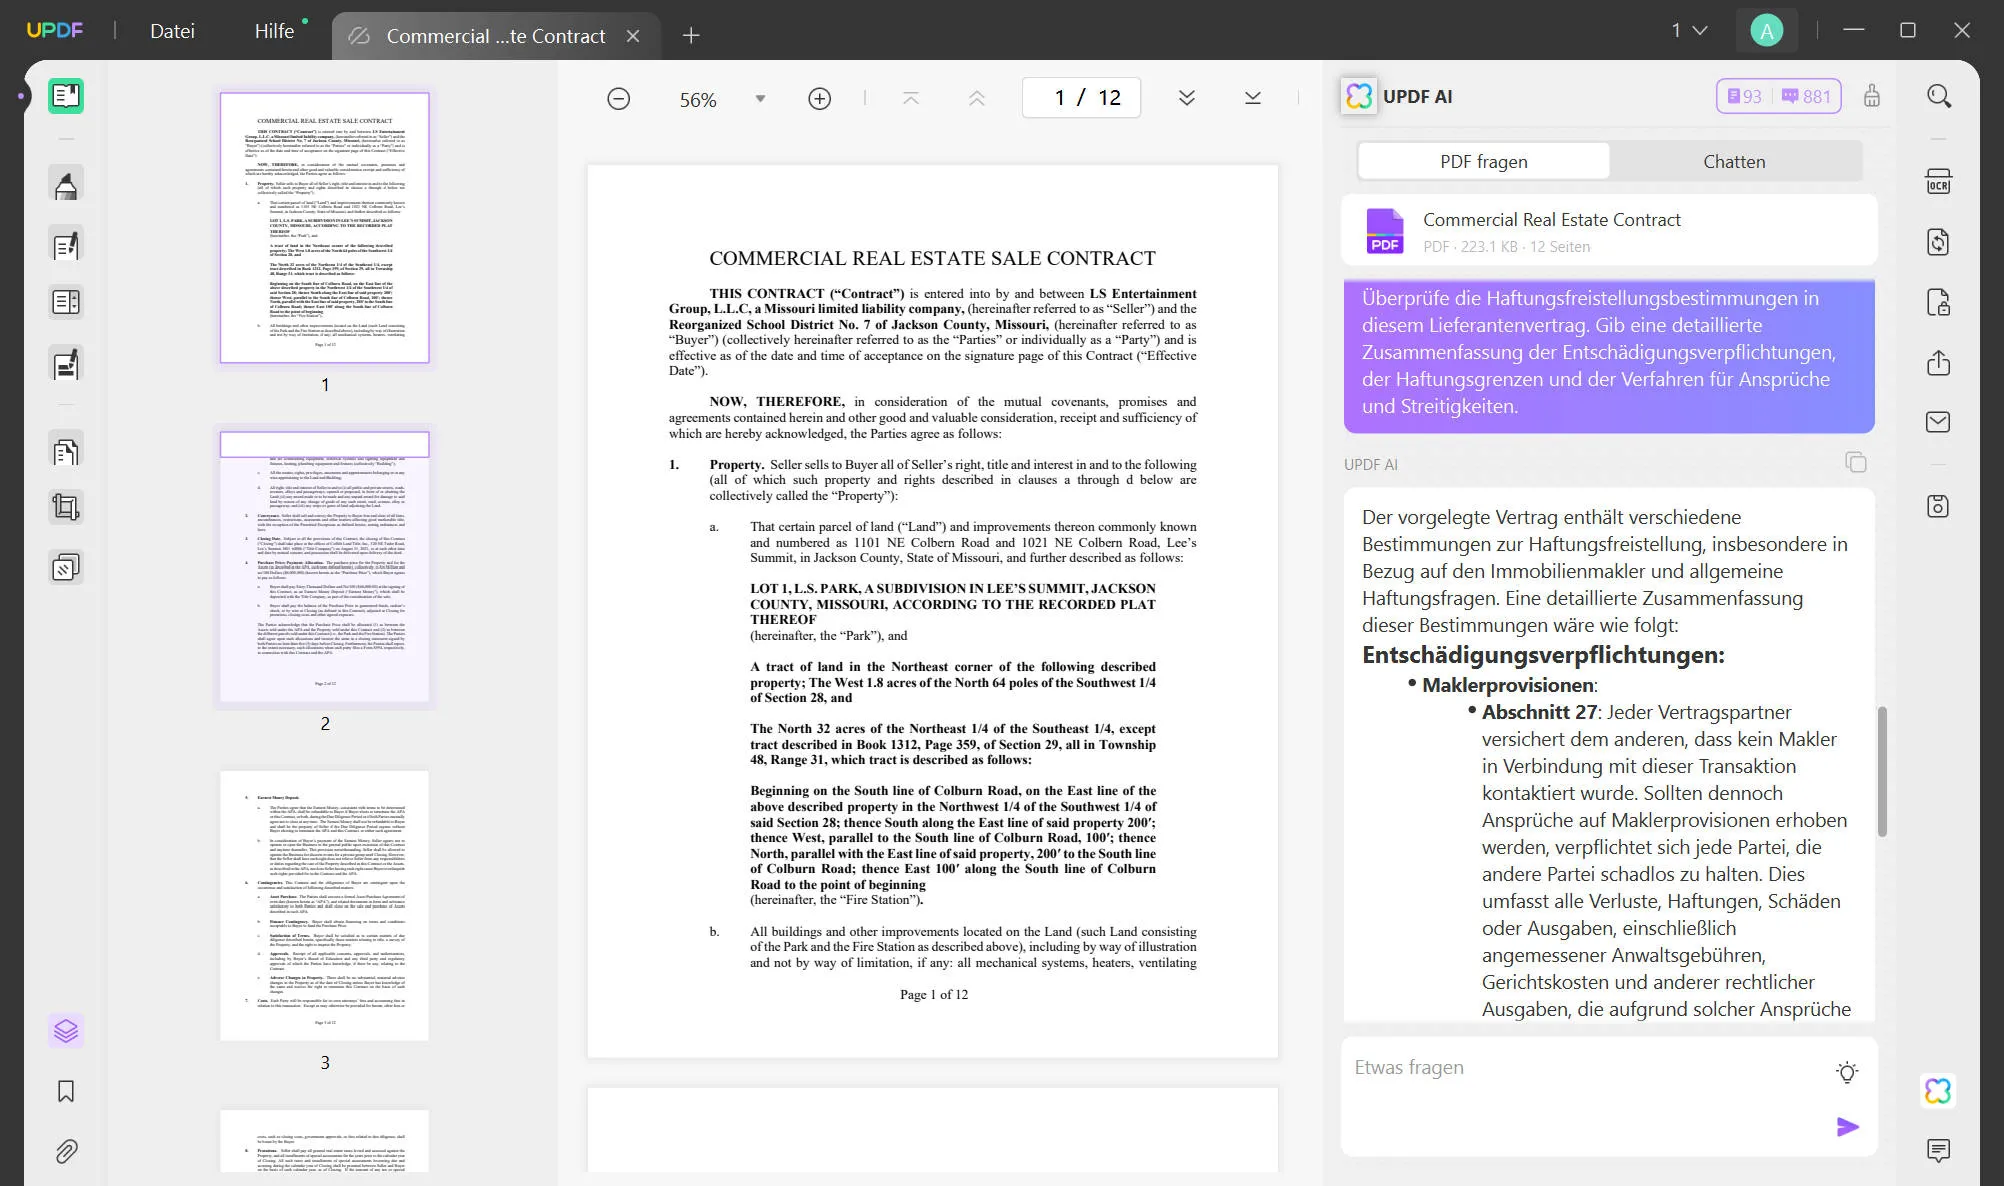Click the zoom in plus button
The height and width of the screenshot is (1186, 2004).
click(819, 99)
